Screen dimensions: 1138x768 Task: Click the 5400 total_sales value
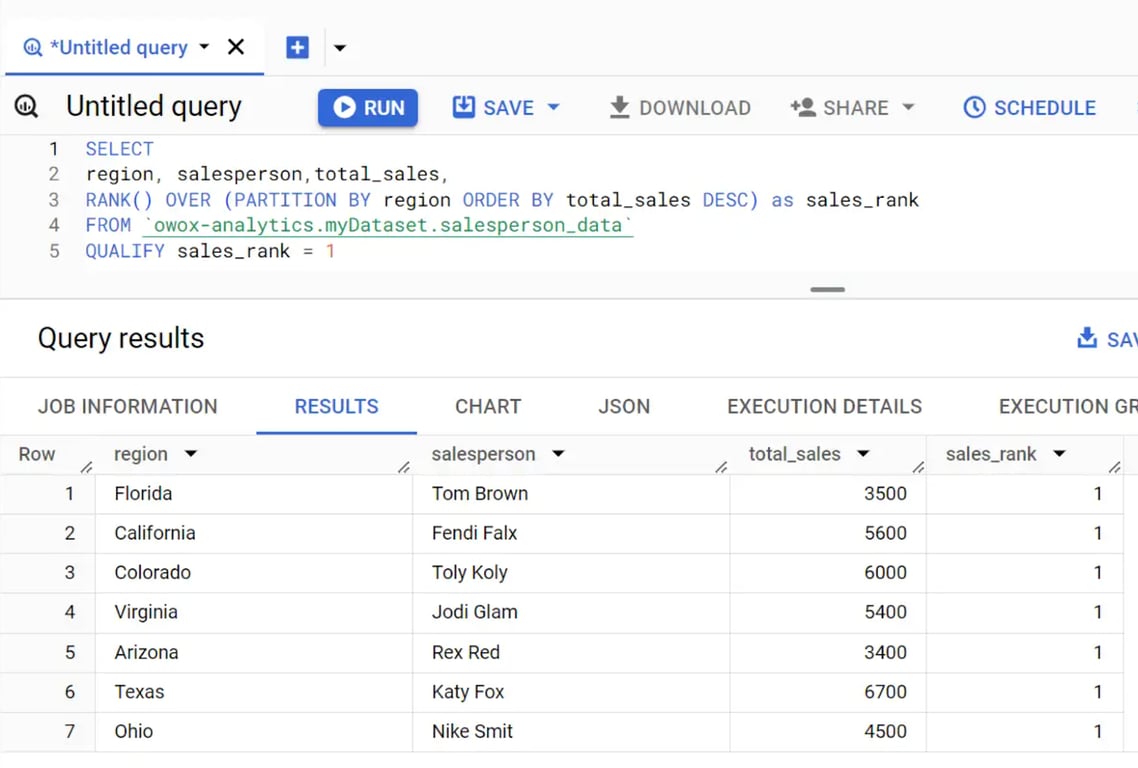(x=885, y=613)
